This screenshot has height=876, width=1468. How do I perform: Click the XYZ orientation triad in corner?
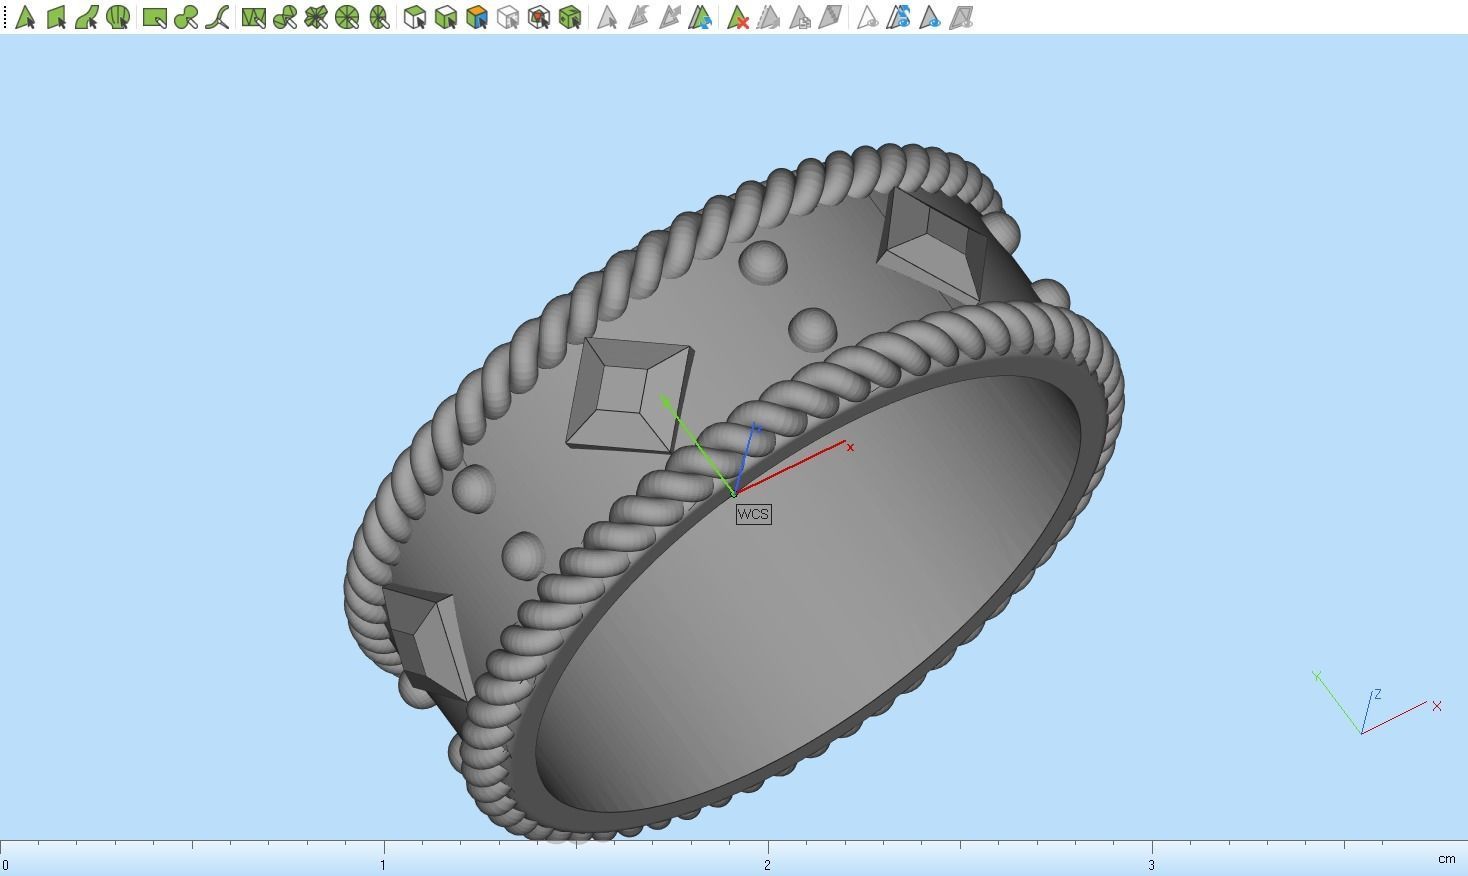(x=1378, y=702)
